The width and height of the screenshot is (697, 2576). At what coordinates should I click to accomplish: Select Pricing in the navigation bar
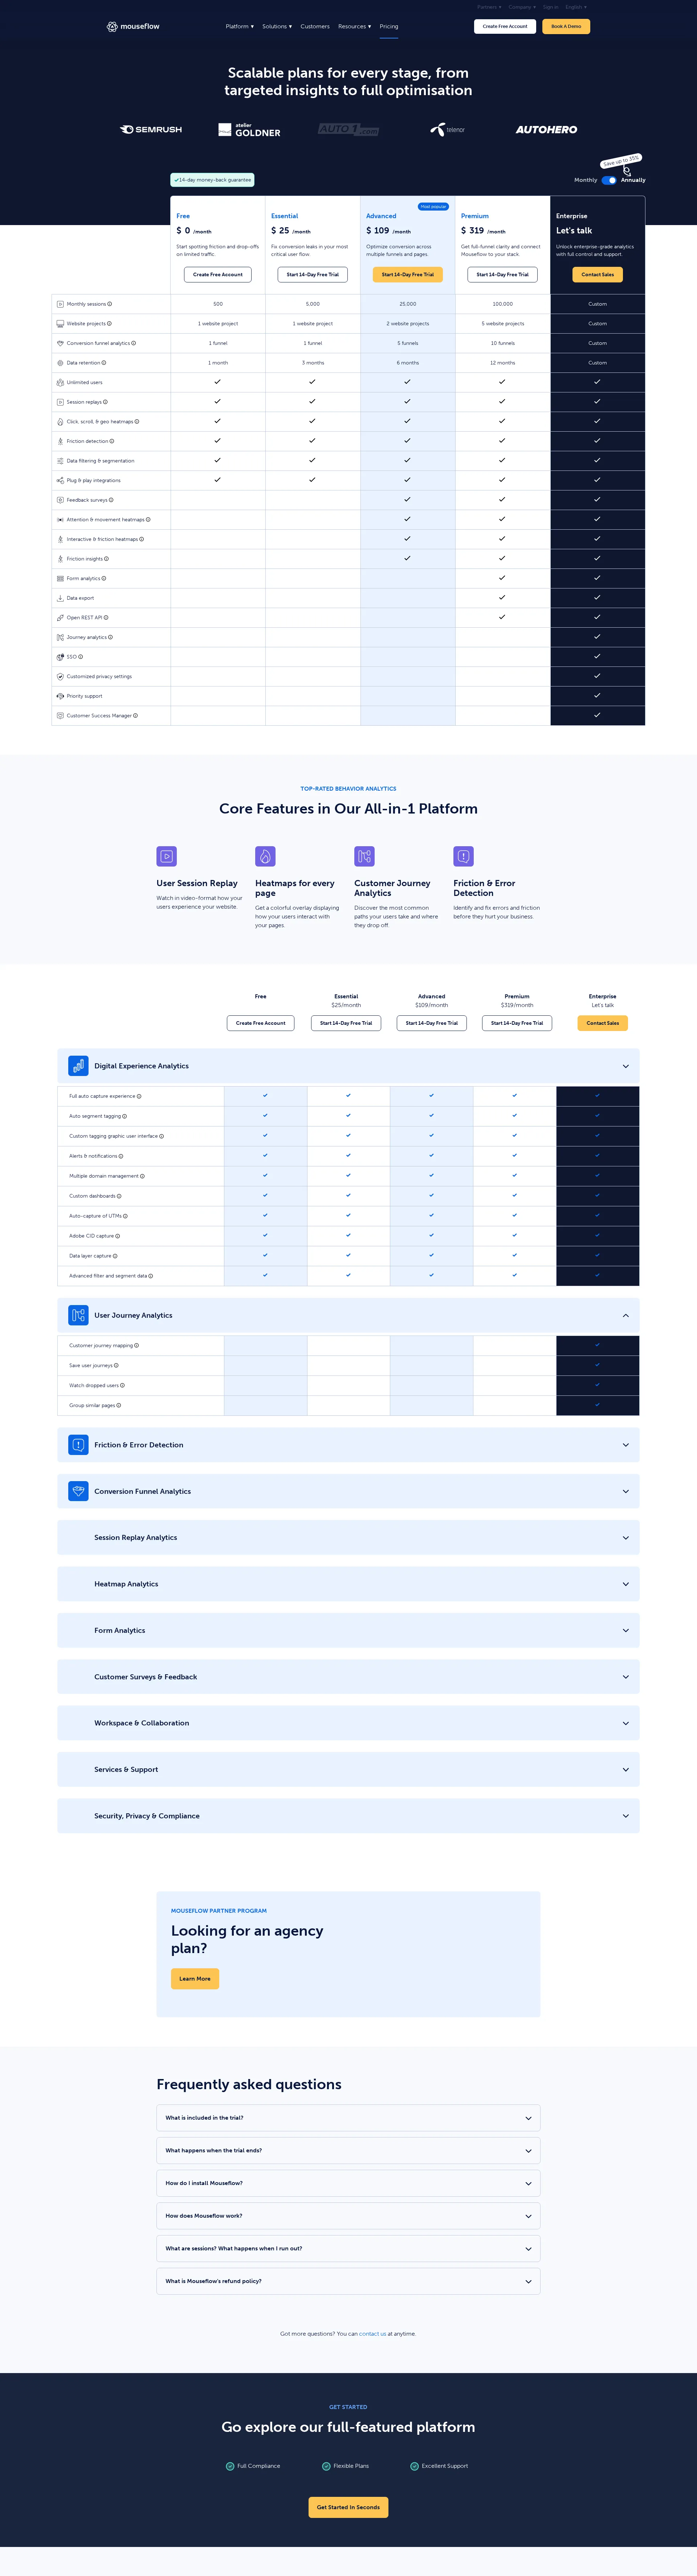pos(389,27)
